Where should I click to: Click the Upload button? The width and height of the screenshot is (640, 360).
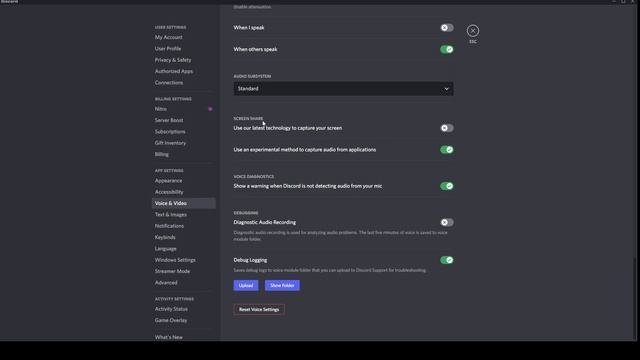(x=246, y=285)
